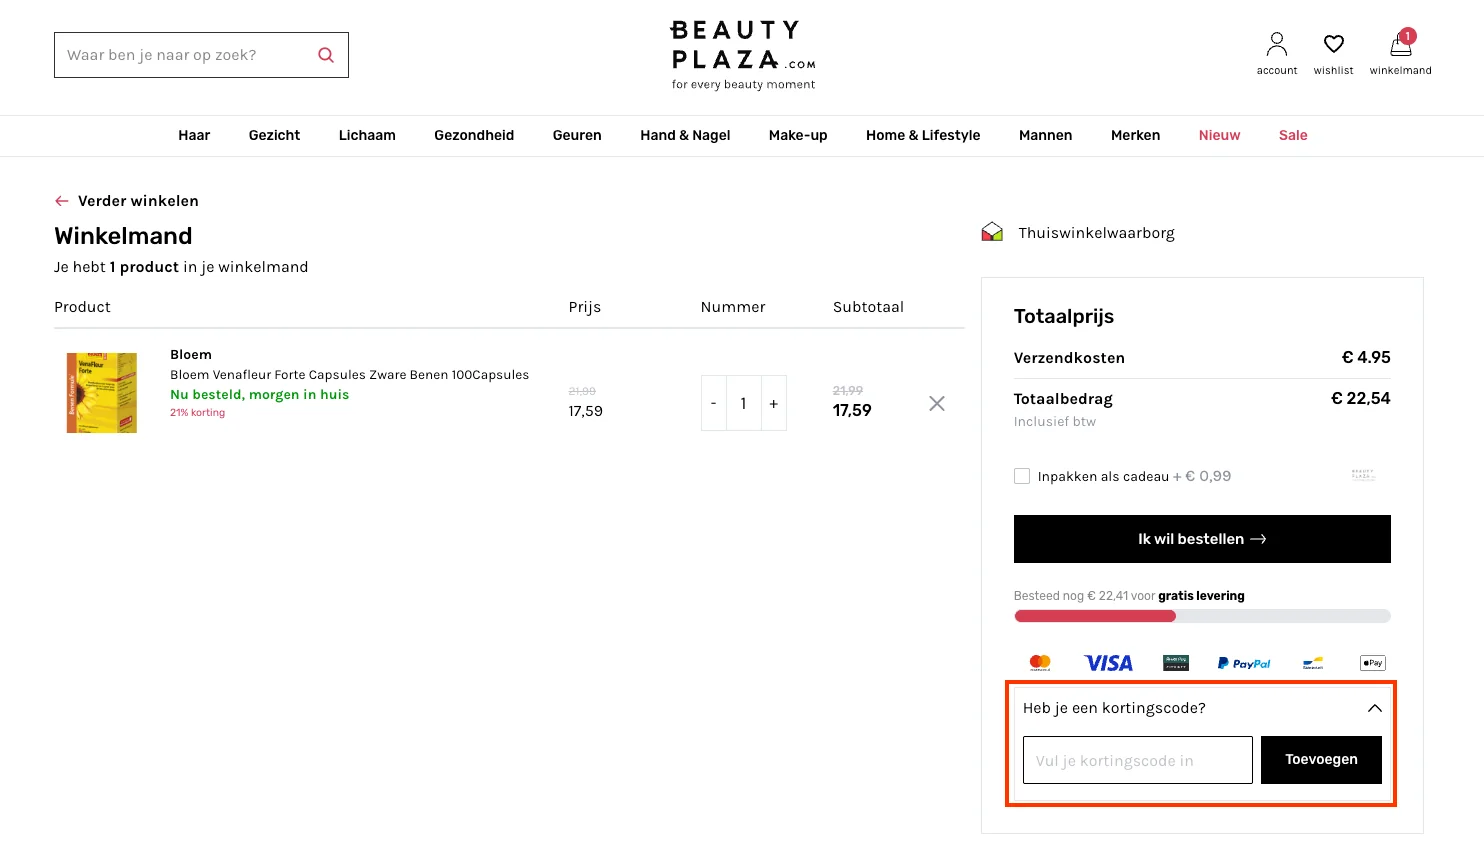The height and width of the screenshot is (843, 1484).
Task: Open the wishlist heart icon
Action: pyautogui.click(x=1334, y=44)
